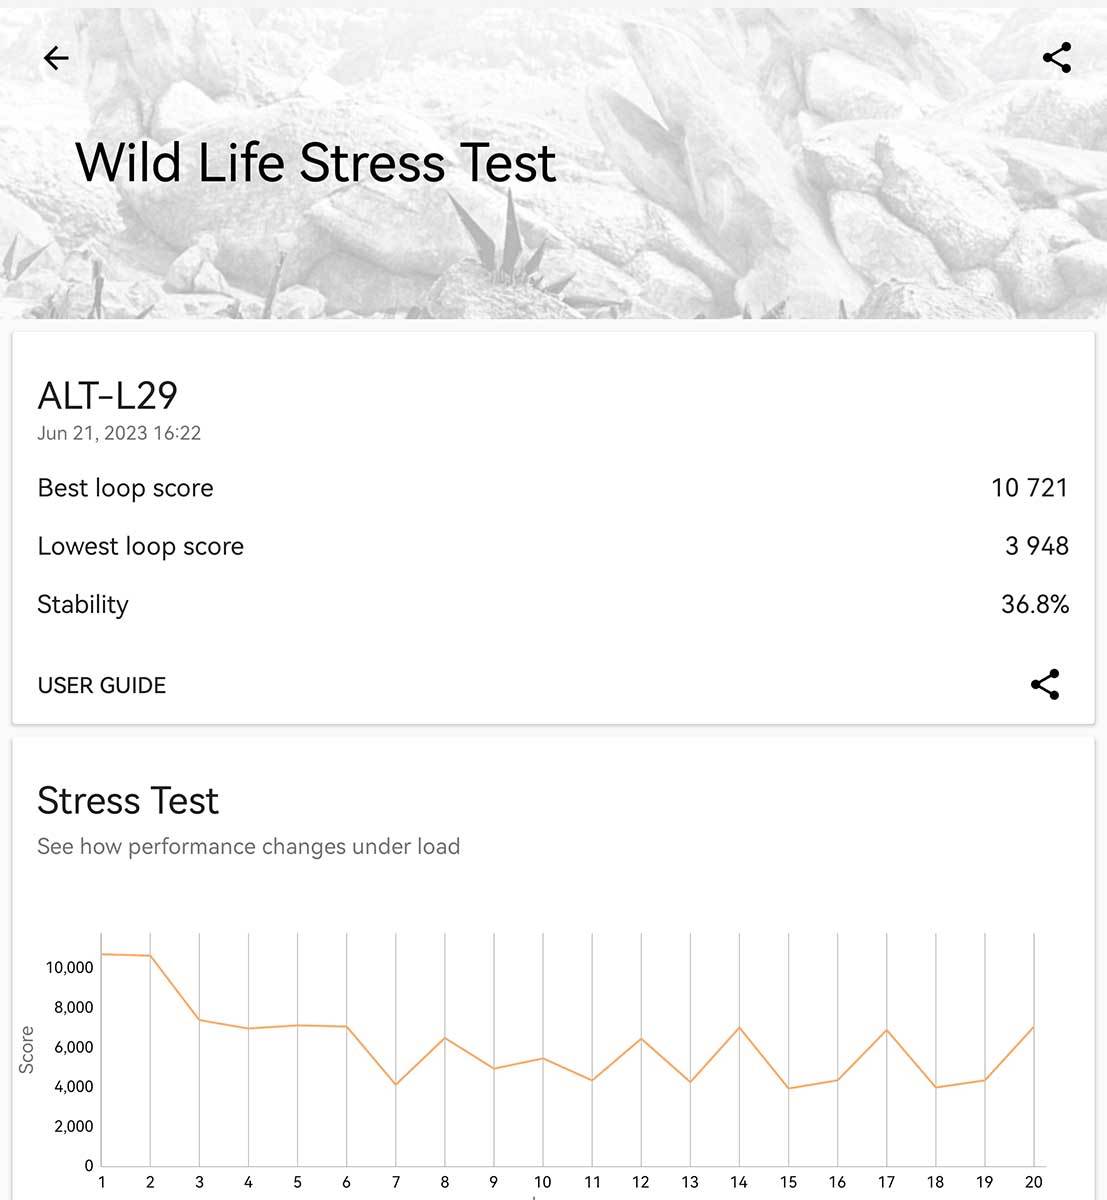Click the Stress Test section heading
This screenshot has width=1107, height=1200.
[x=127, y=800]
